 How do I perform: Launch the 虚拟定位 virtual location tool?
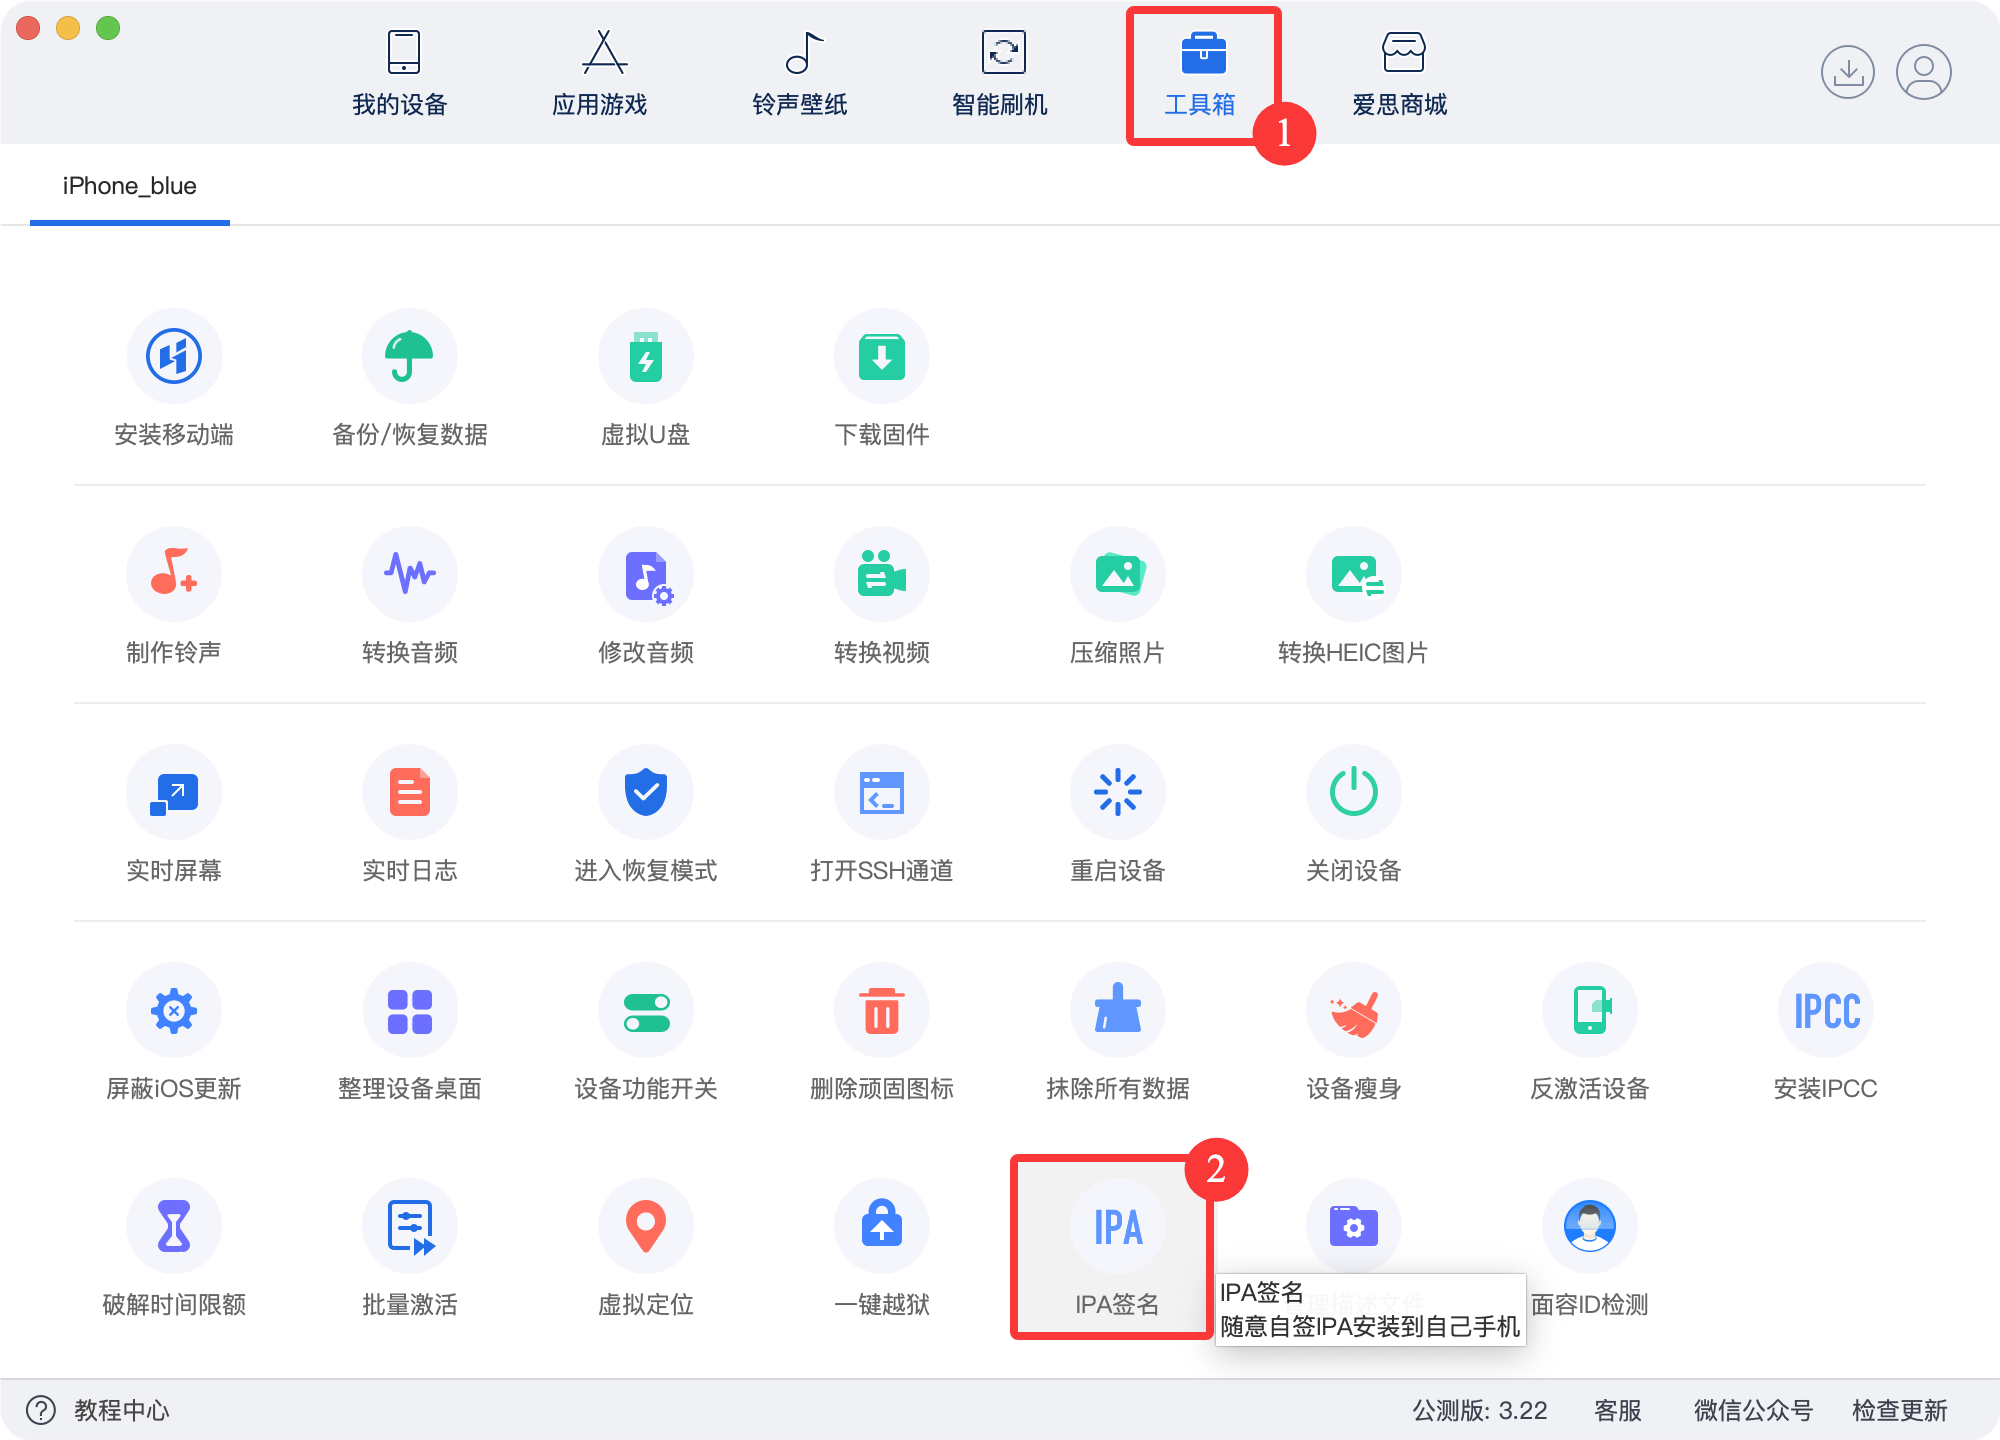[646, 1248]
